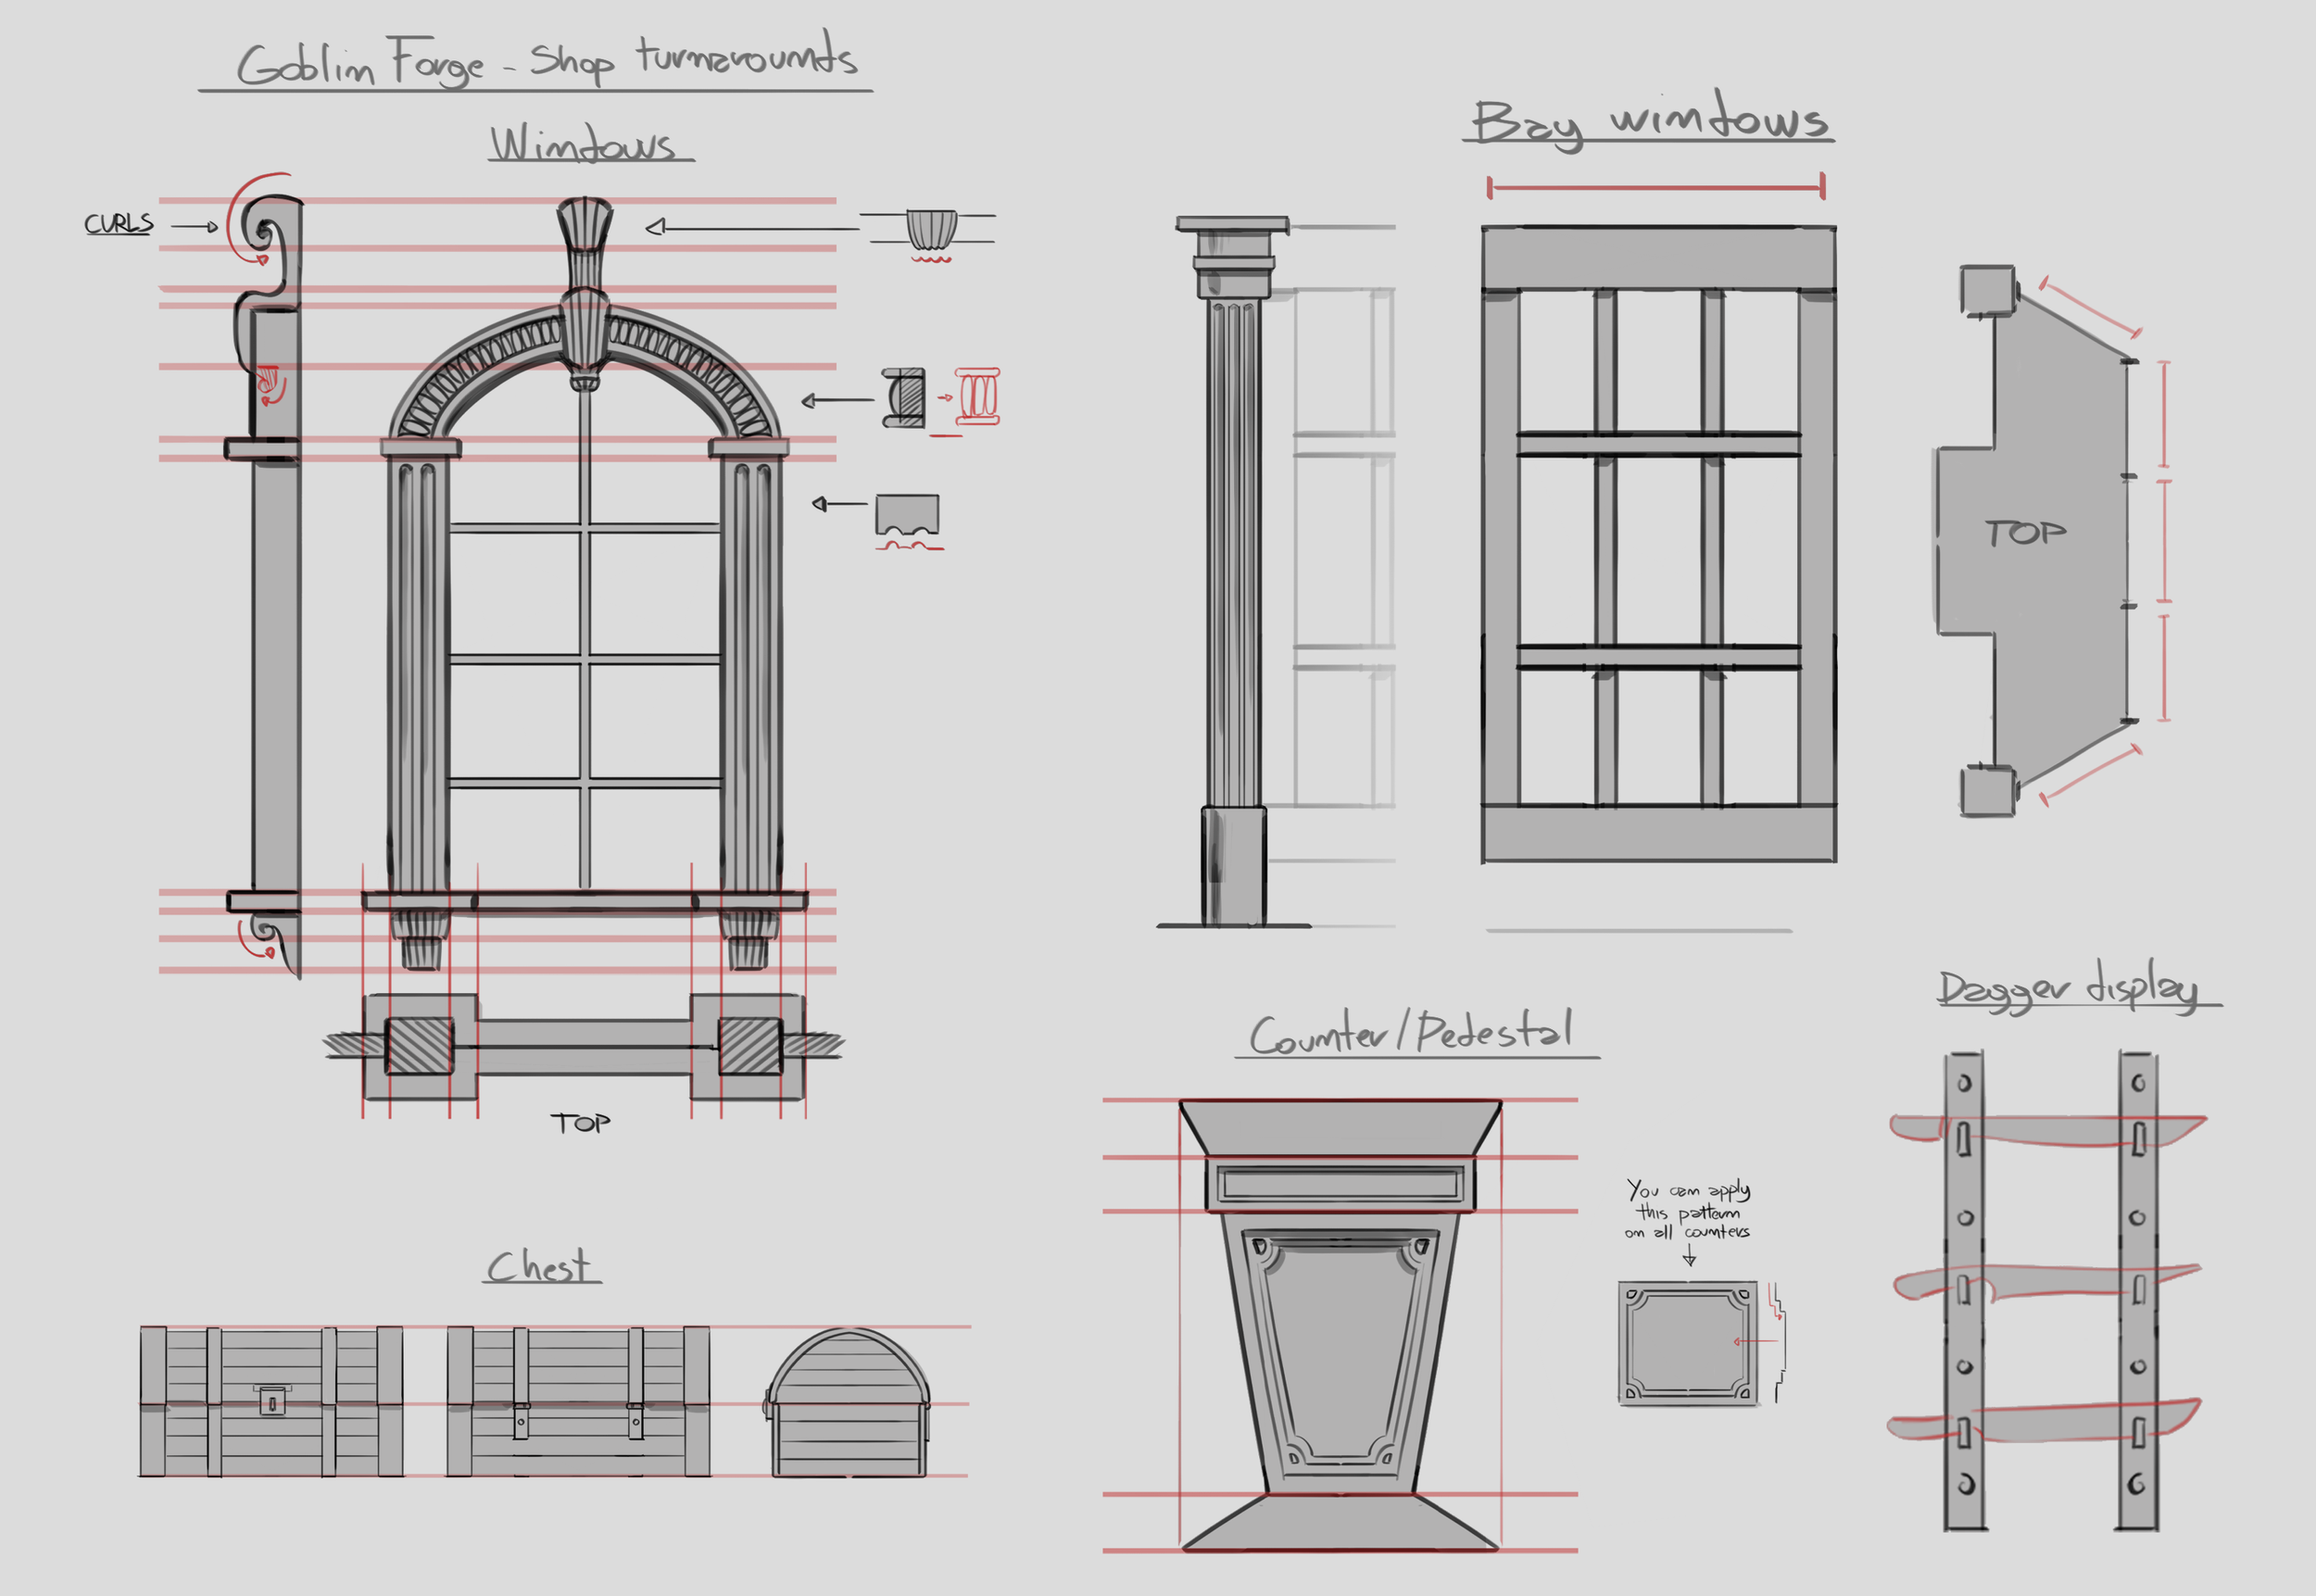Click the lock on the chest front
The width and height of the screenshot is (2316, 1596).
click(x=272, y=1400)
